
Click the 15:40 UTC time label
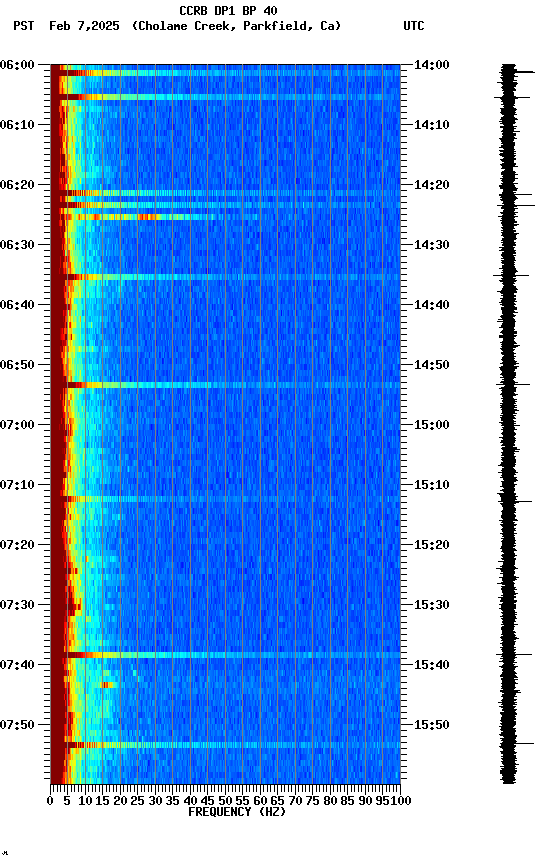pos(432,666)
